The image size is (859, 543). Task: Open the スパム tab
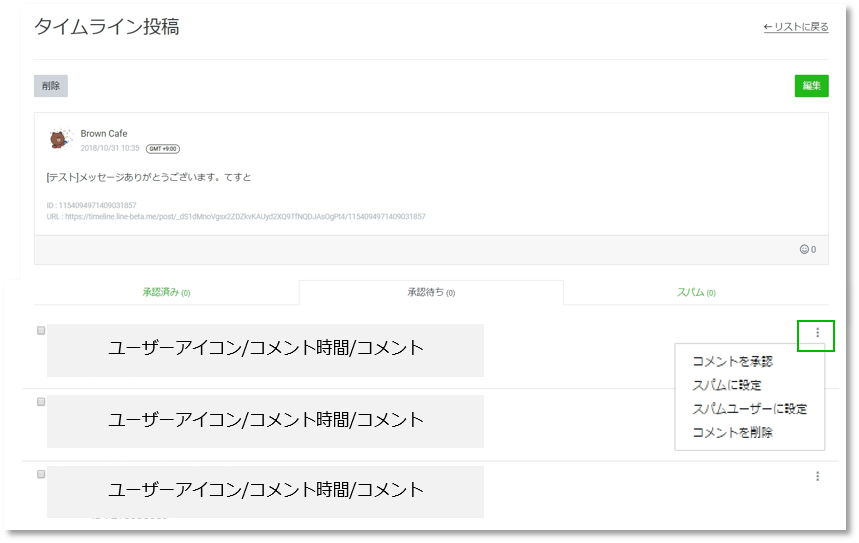pos(696,293)
